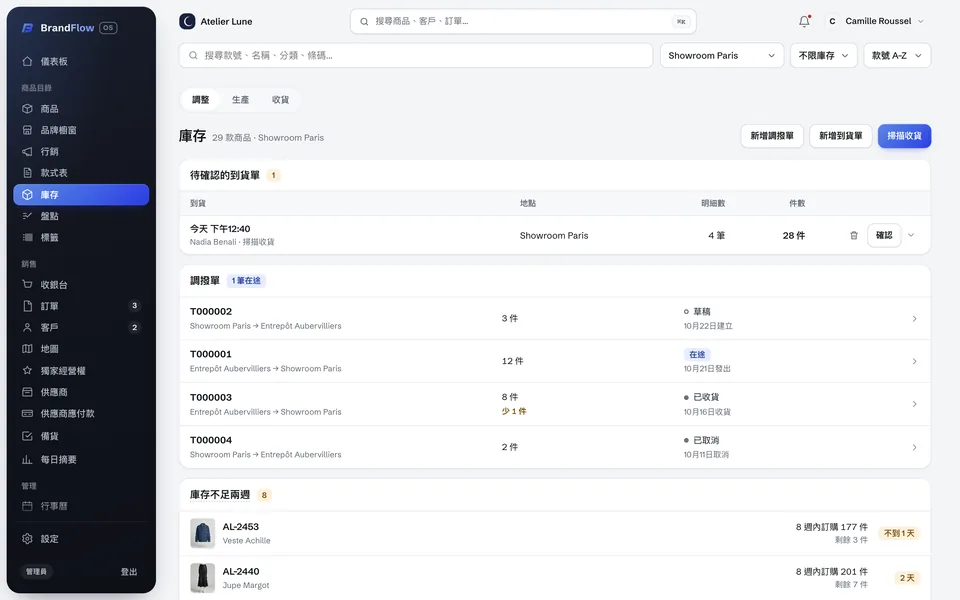The height and width of the screenshot is (600, 960).
Task: Open the AL-2453 Veste Achille thumbnail
Action: point(202,533)
